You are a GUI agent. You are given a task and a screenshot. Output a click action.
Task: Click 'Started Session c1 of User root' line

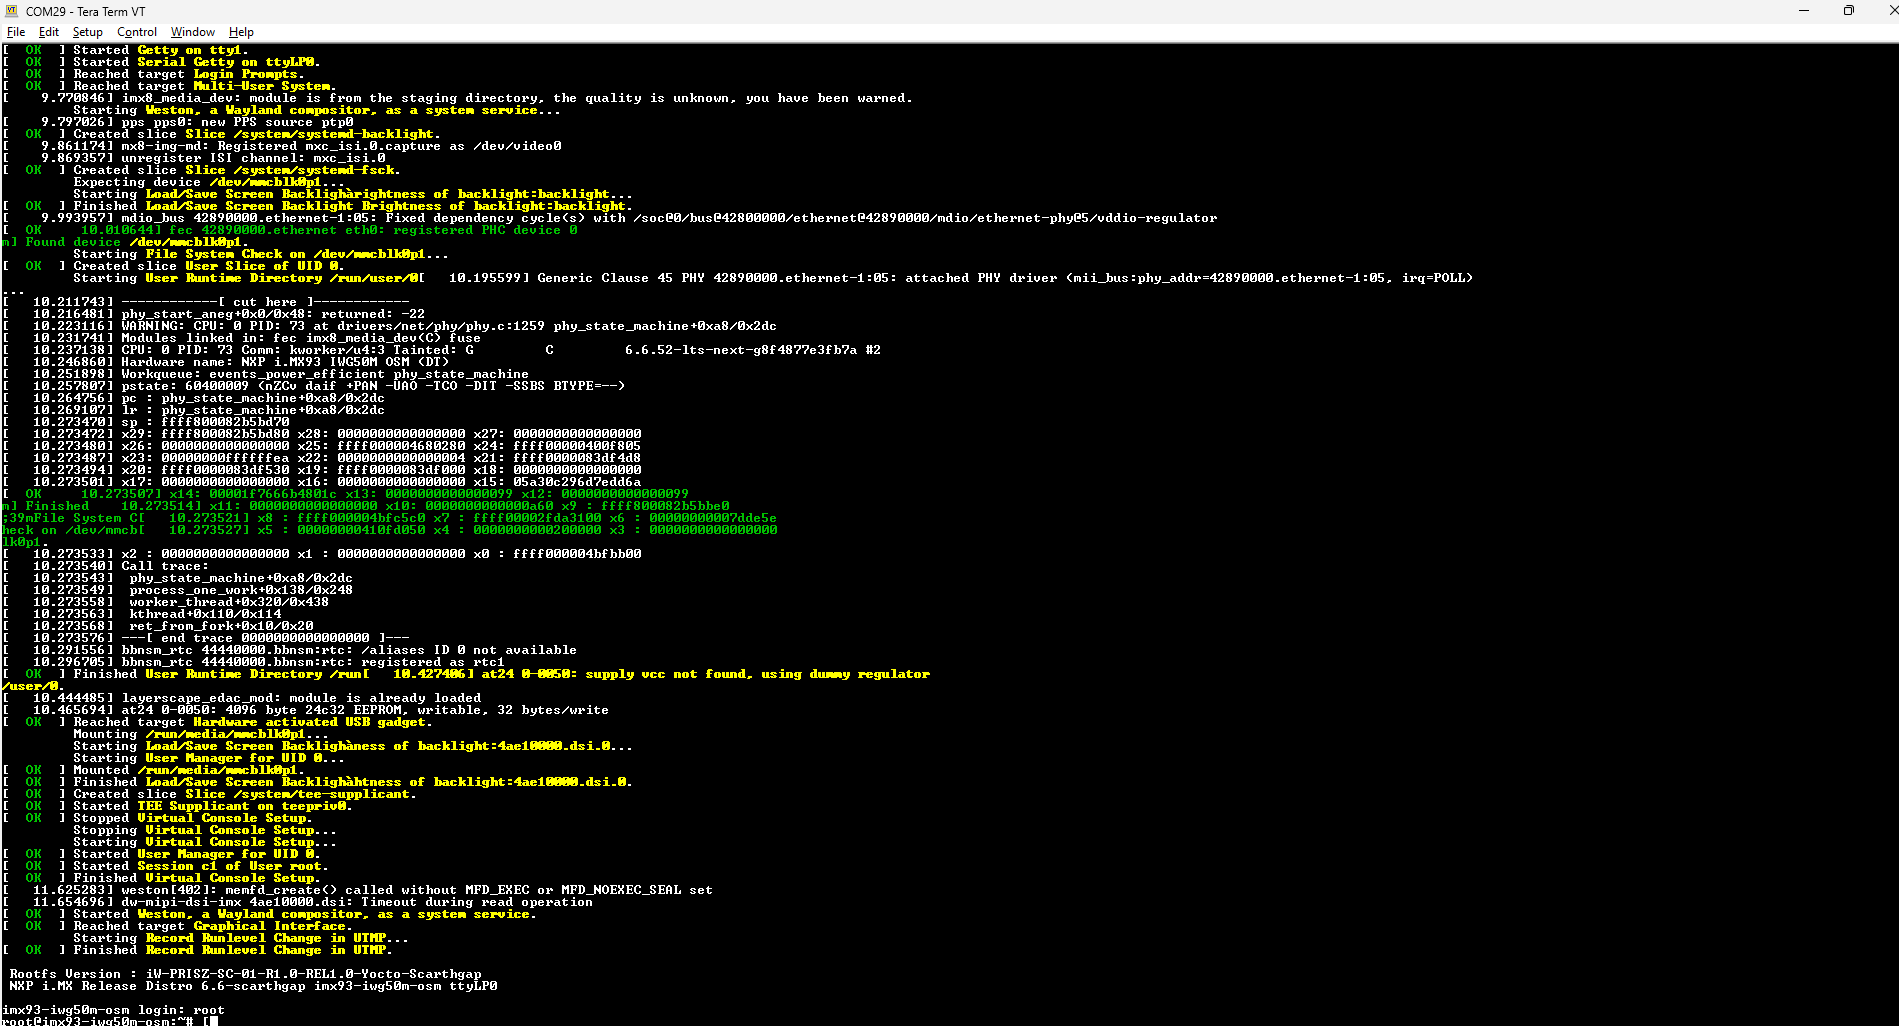[165, 866]
